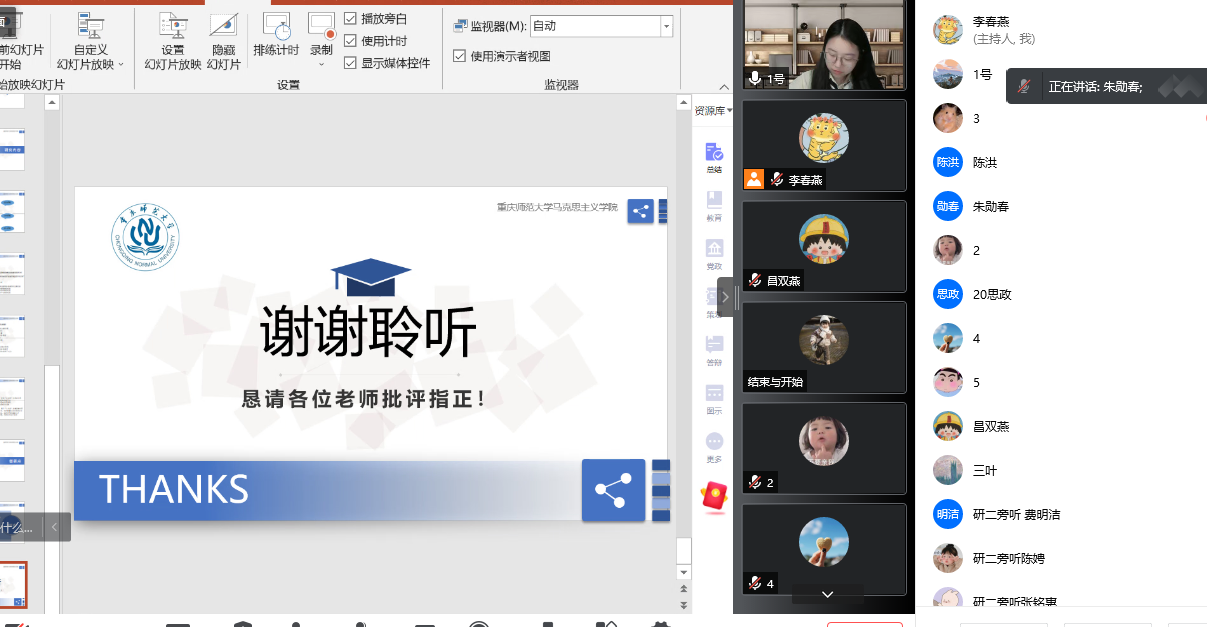Disable 使用演示者视图 presenter view checkbox
Viewport: 1207px width, 627px height.
click(460, 56)
